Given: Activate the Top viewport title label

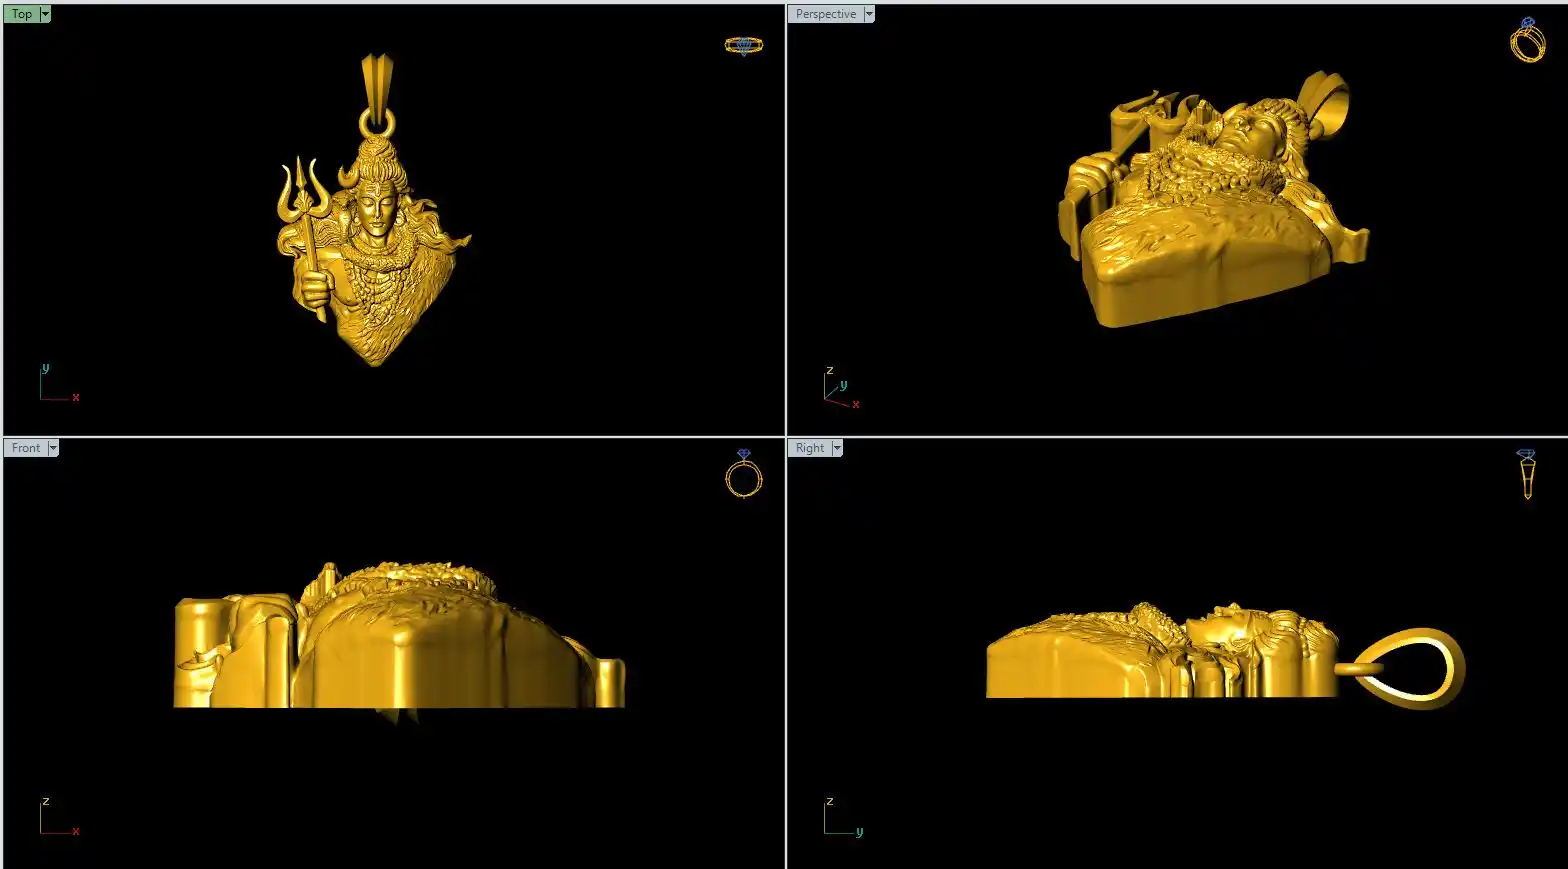Looking at the screenshot, I should pos(21,14).
